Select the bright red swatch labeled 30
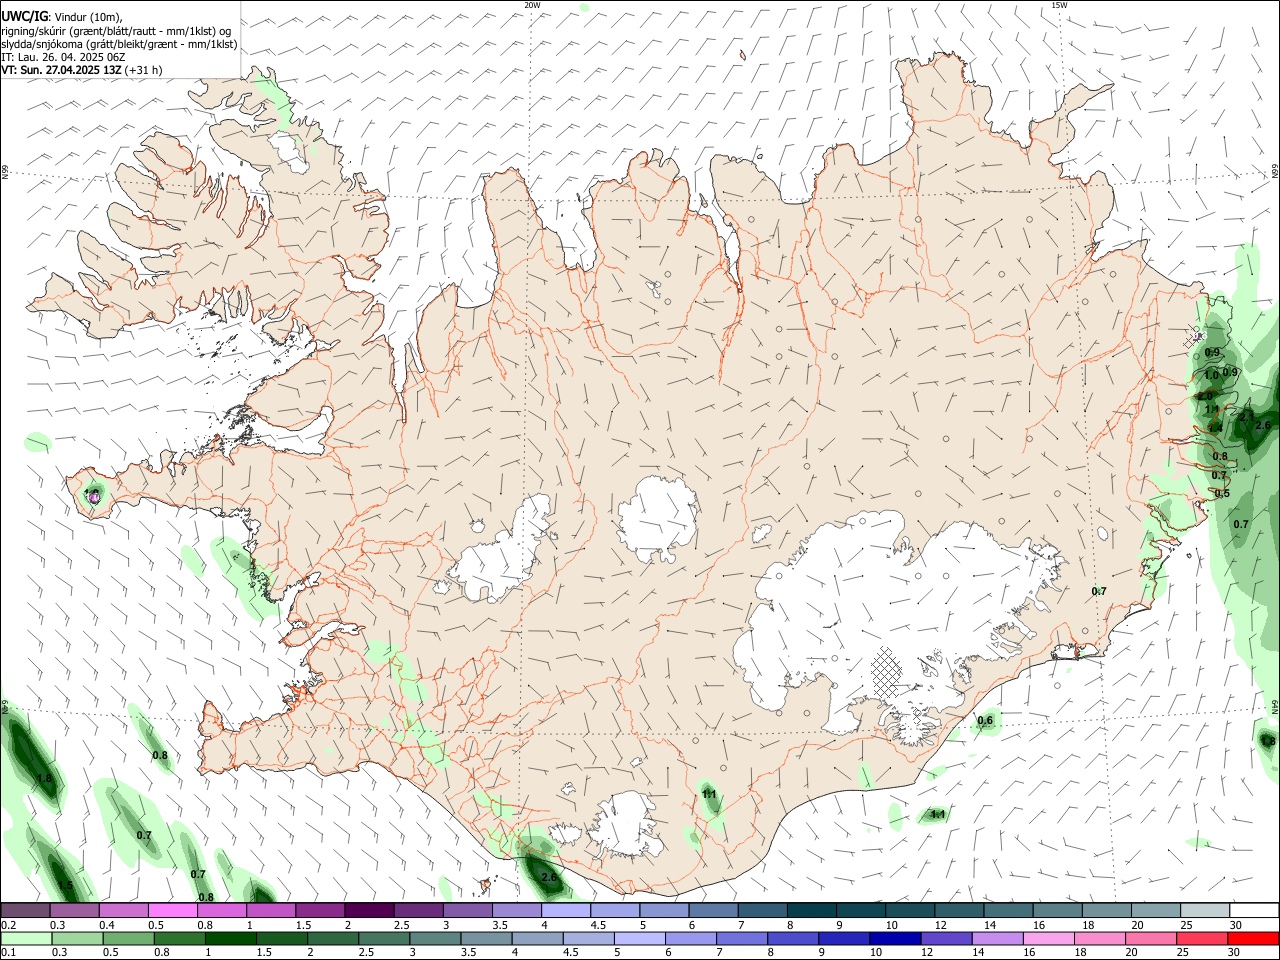The image size is (1280, 960). (x=1253, y=938)
